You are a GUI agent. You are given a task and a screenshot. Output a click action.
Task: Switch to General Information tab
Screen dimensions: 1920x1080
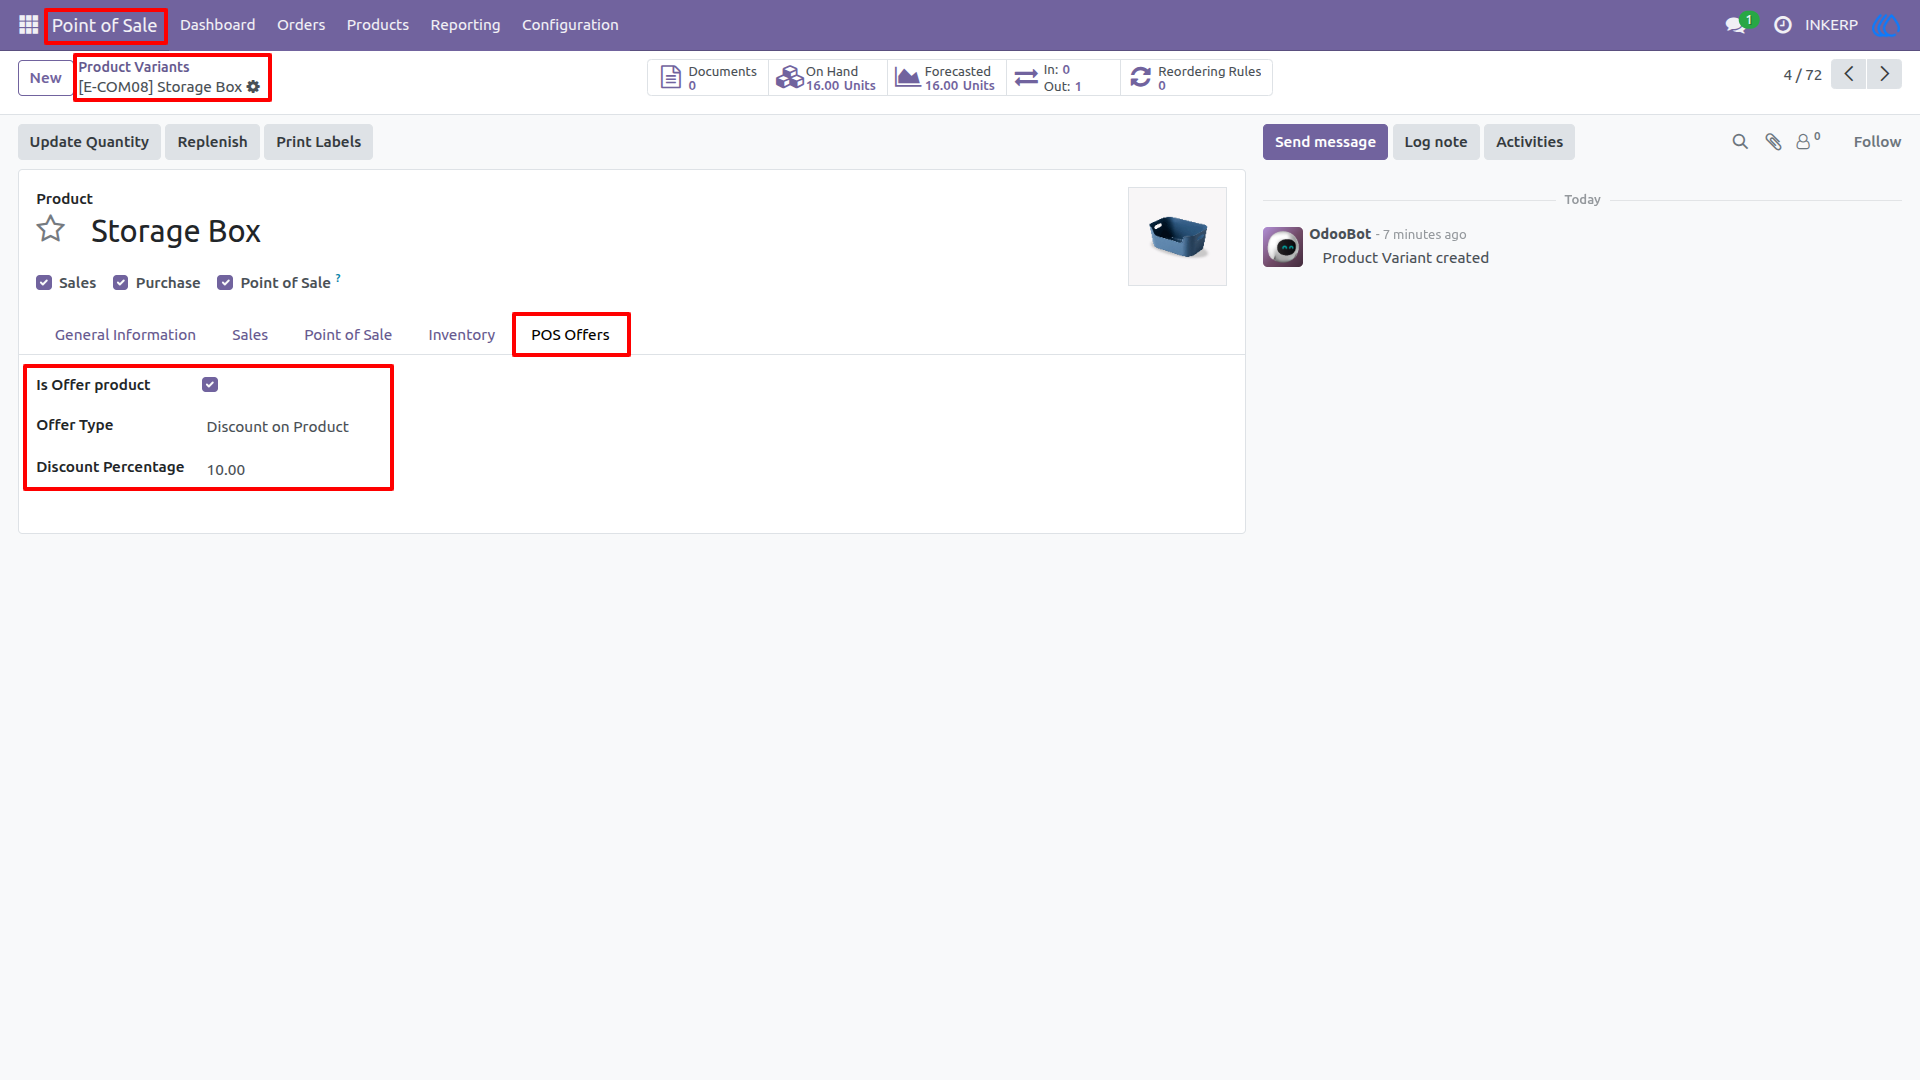(125, 335)
